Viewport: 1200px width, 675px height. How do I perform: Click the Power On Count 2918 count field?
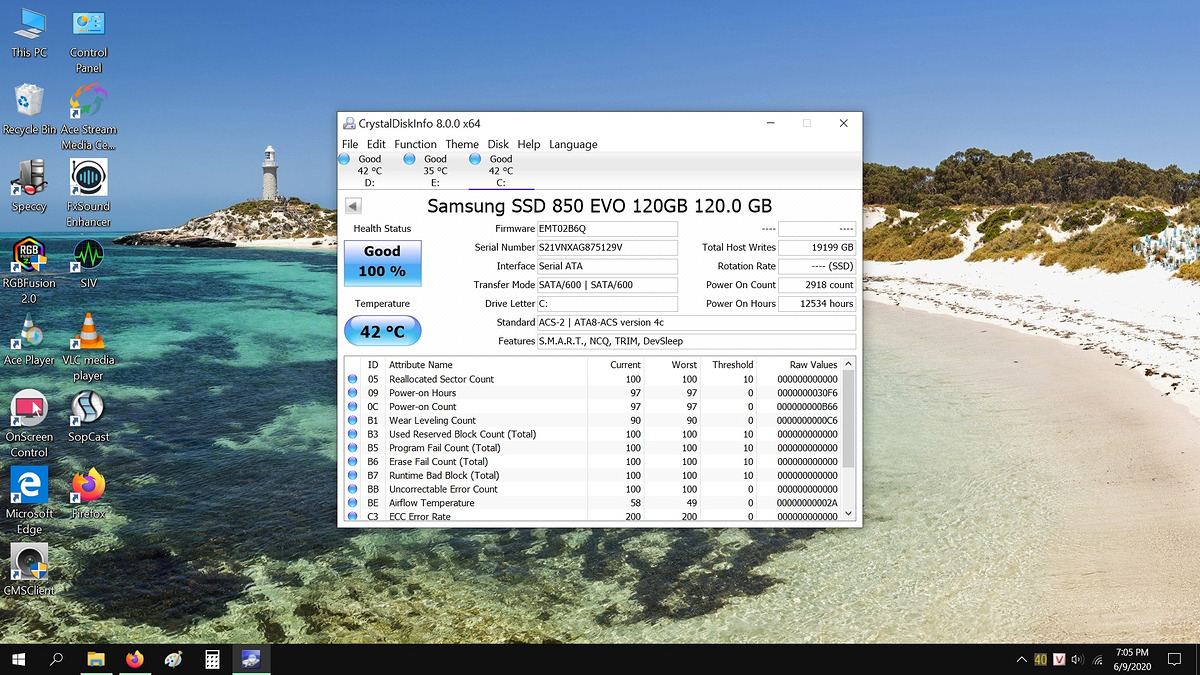click(x=817, y=285)
